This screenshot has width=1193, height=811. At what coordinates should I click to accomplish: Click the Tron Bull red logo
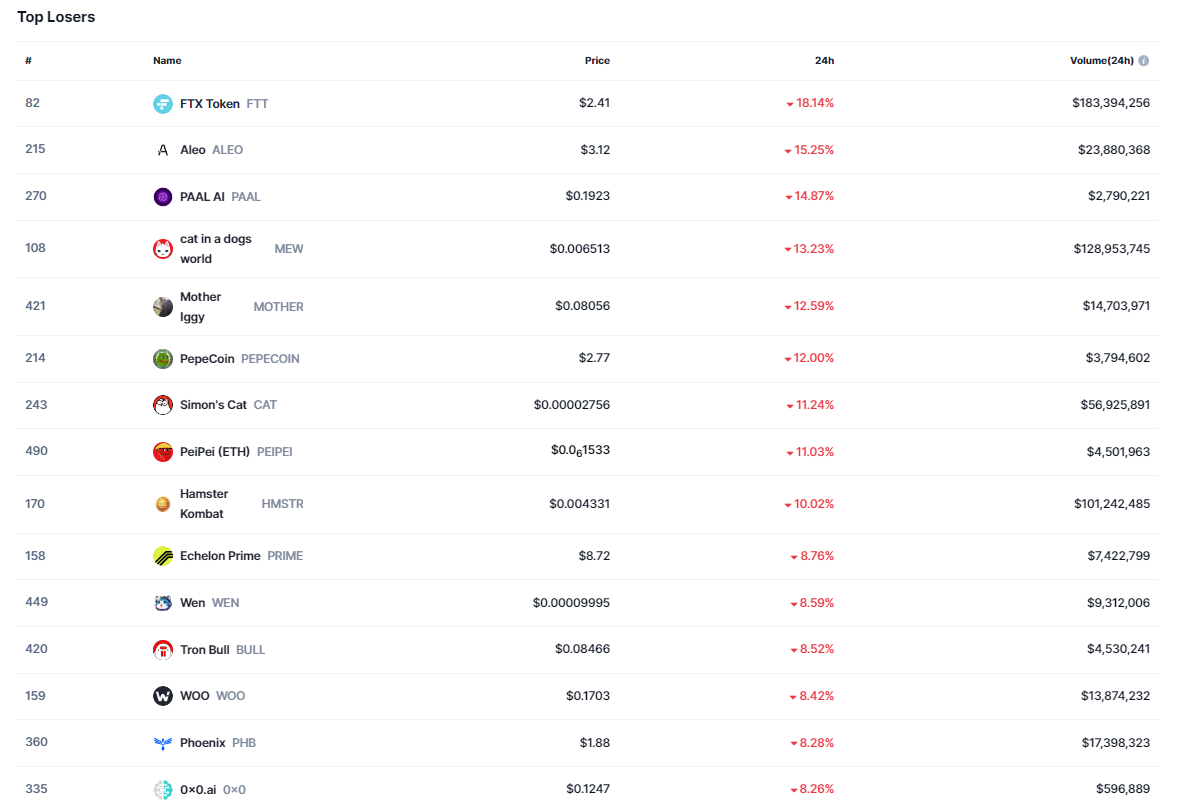click(162, 650)
